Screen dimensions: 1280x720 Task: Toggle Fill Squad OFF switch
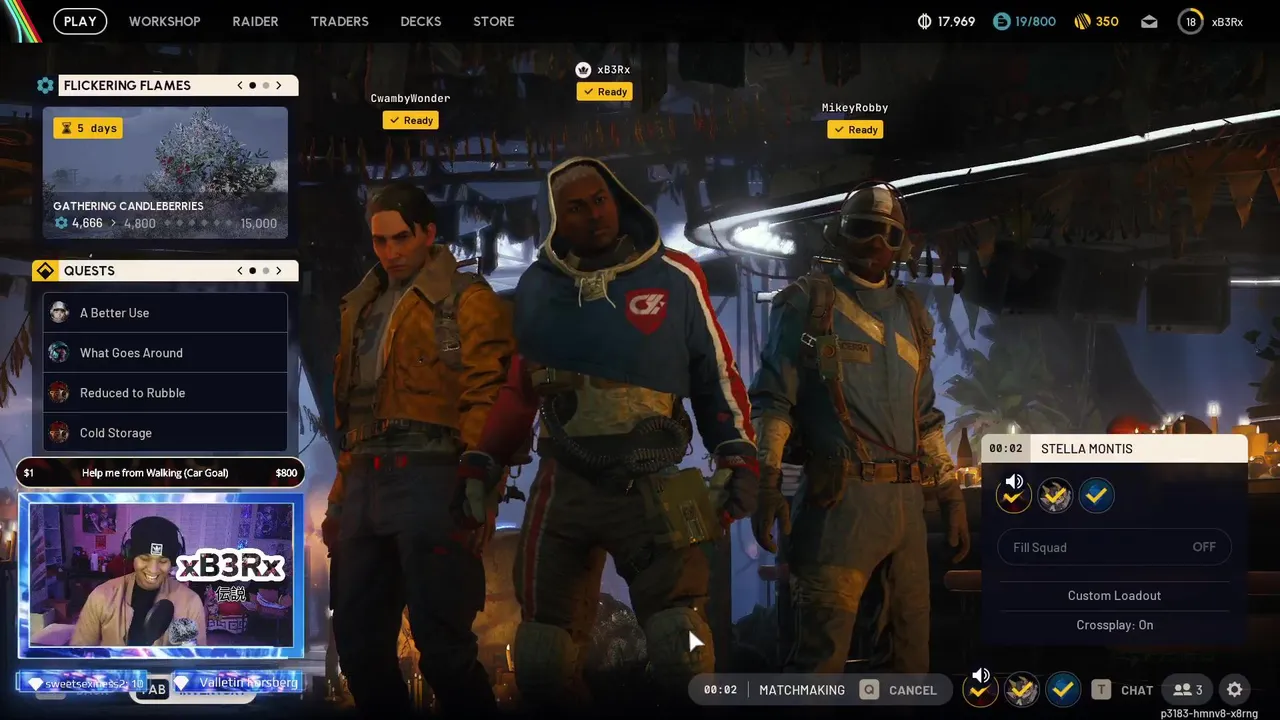click(x=1114, y=547)
